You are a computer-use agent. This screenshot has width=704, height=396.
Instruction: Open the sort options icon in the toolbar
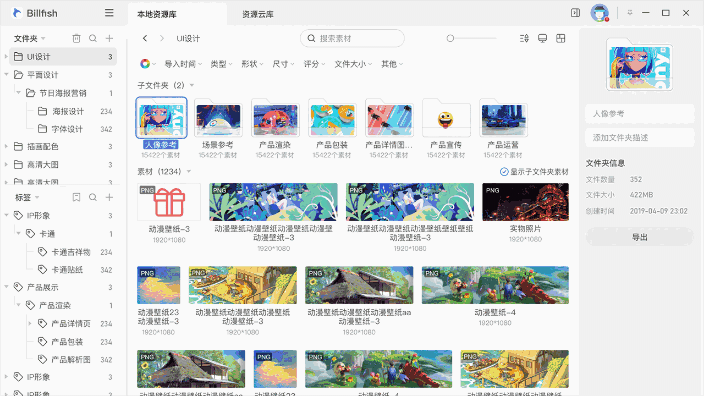[x=524, y=39]
